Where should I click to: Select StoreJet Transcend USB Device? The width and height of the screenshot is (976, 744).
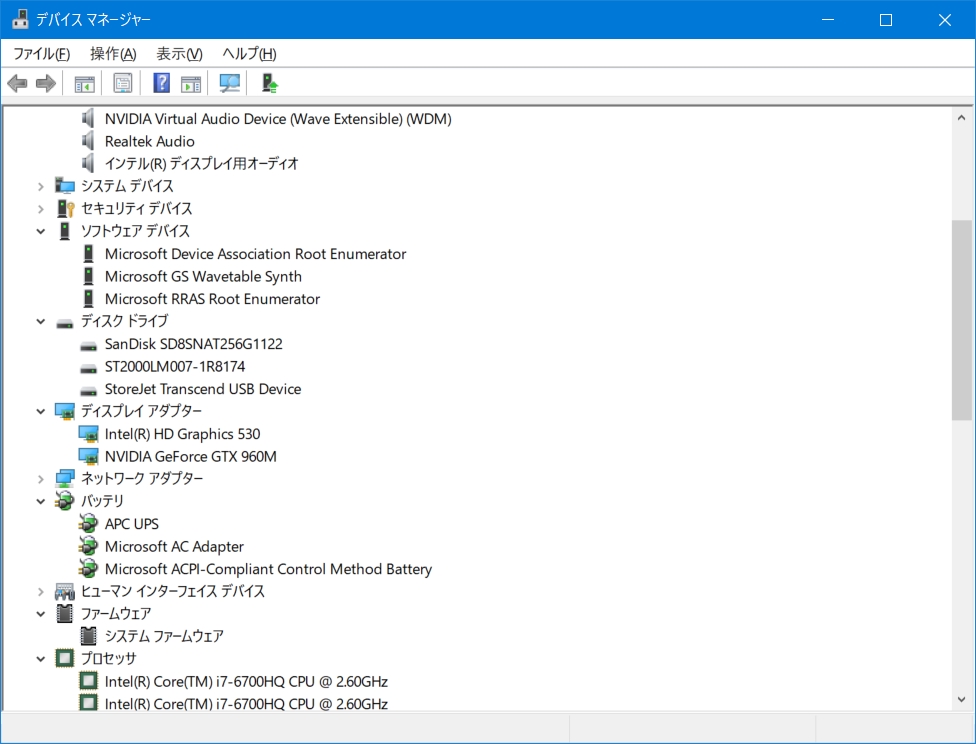pos(203,388)
